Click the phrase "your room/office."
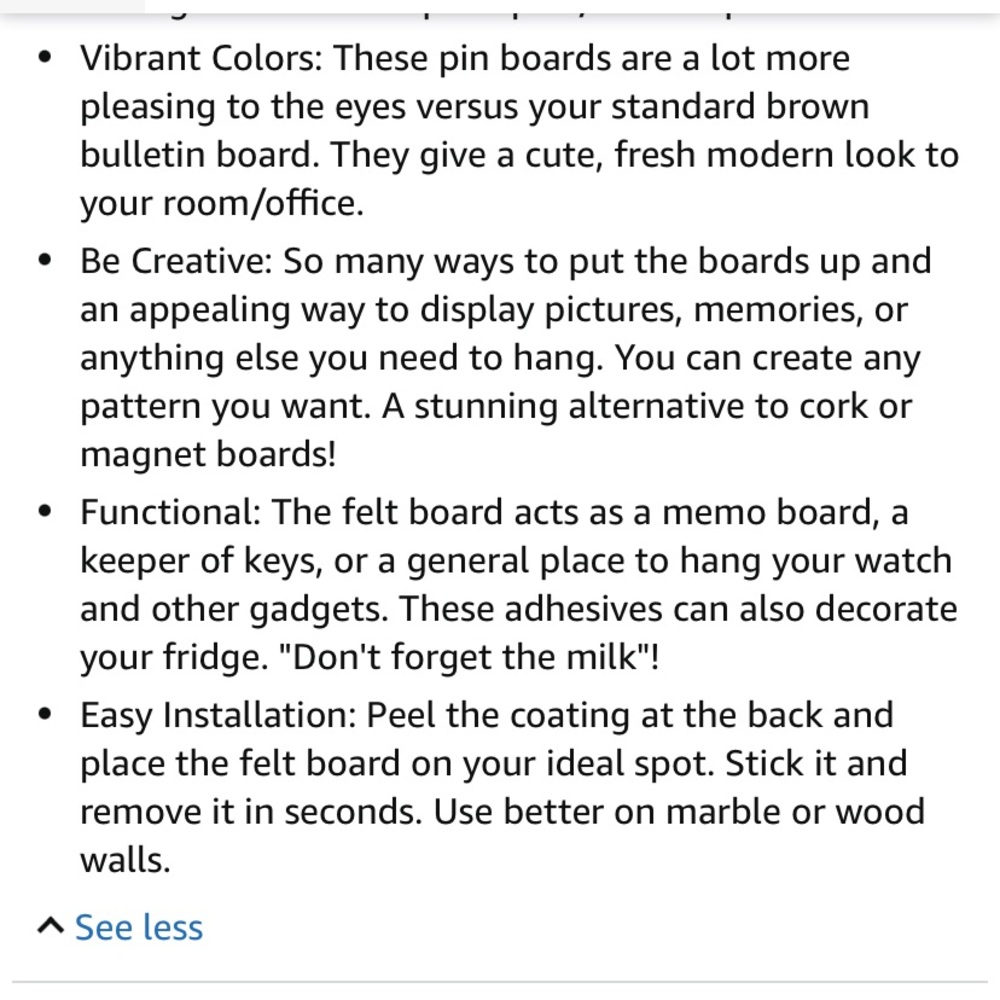 click(222, 203)
